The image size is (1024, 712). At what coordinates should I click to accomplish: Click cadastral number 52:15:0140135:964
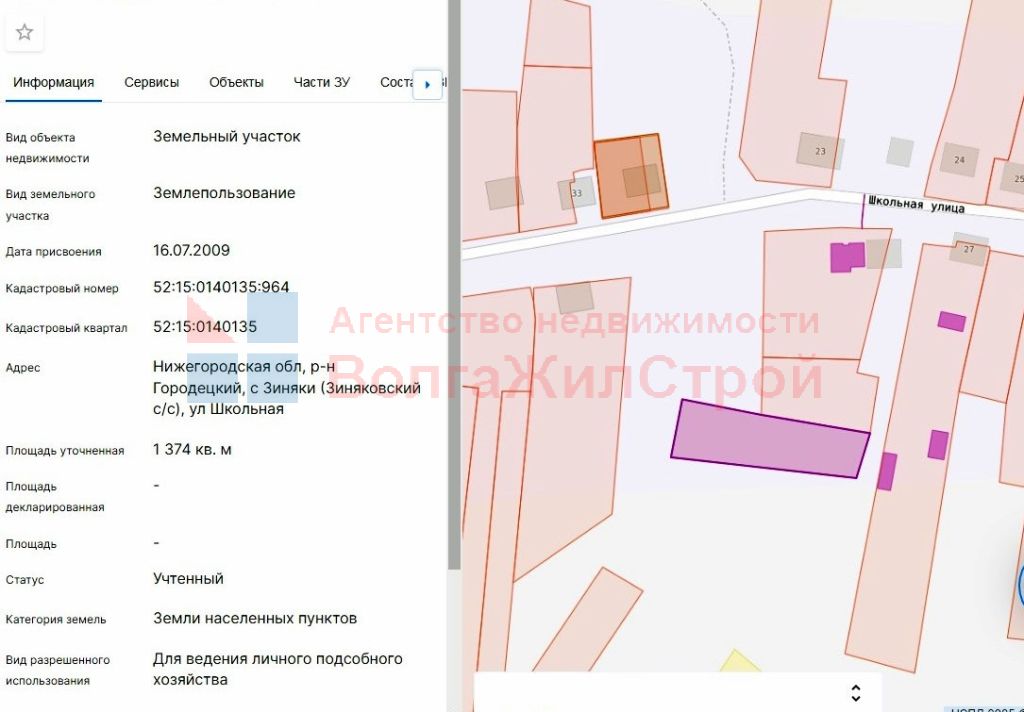point(221,287)
